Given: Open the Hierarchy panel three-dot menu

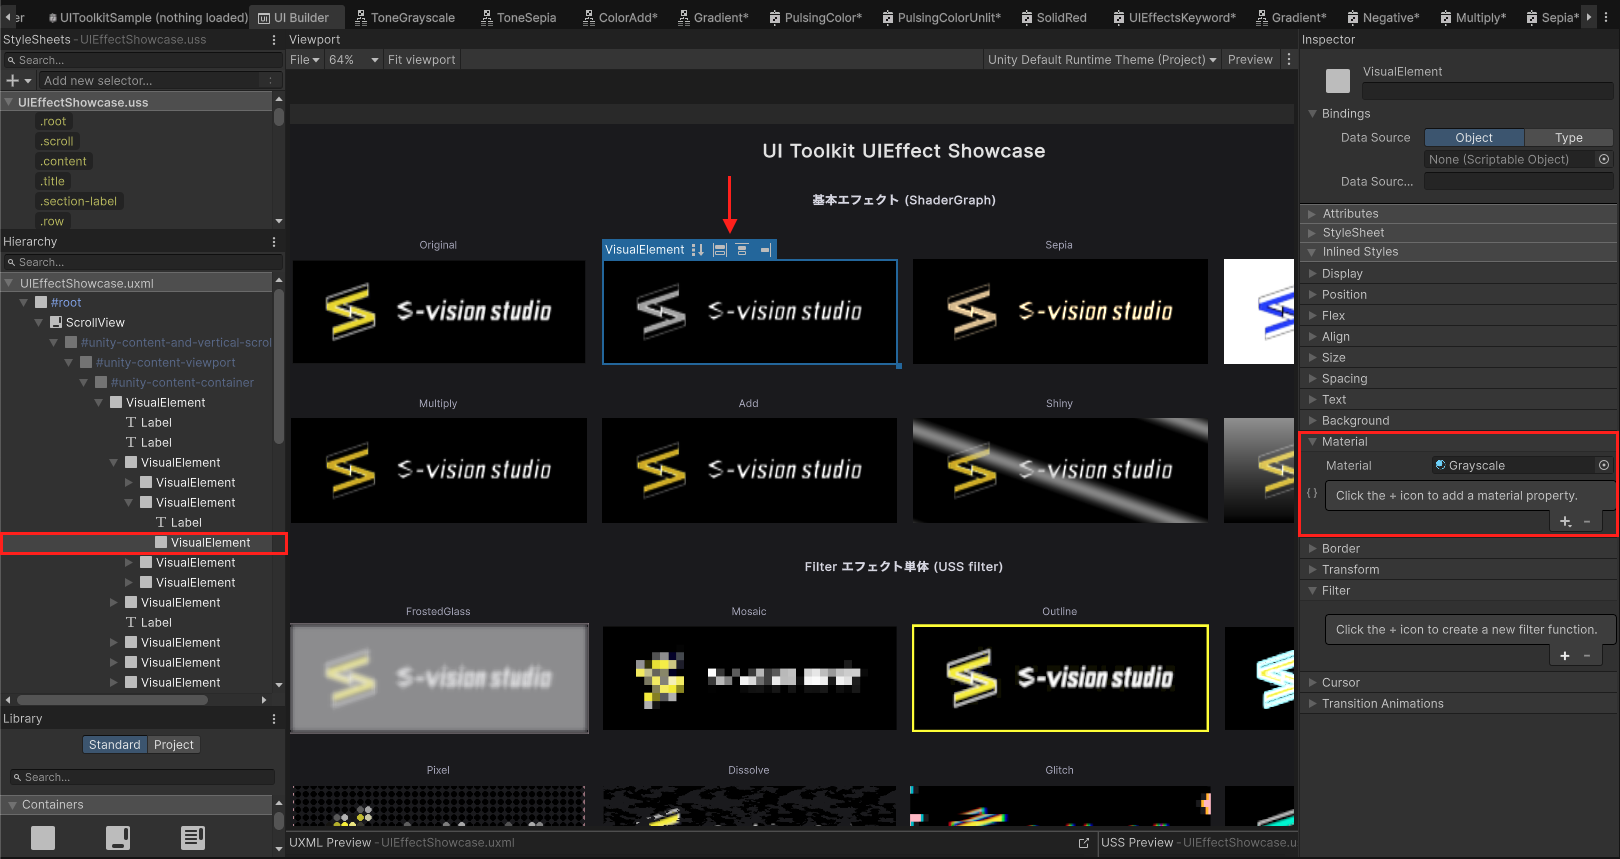Looking at the screenshot, I should click(x=274, y=242).
